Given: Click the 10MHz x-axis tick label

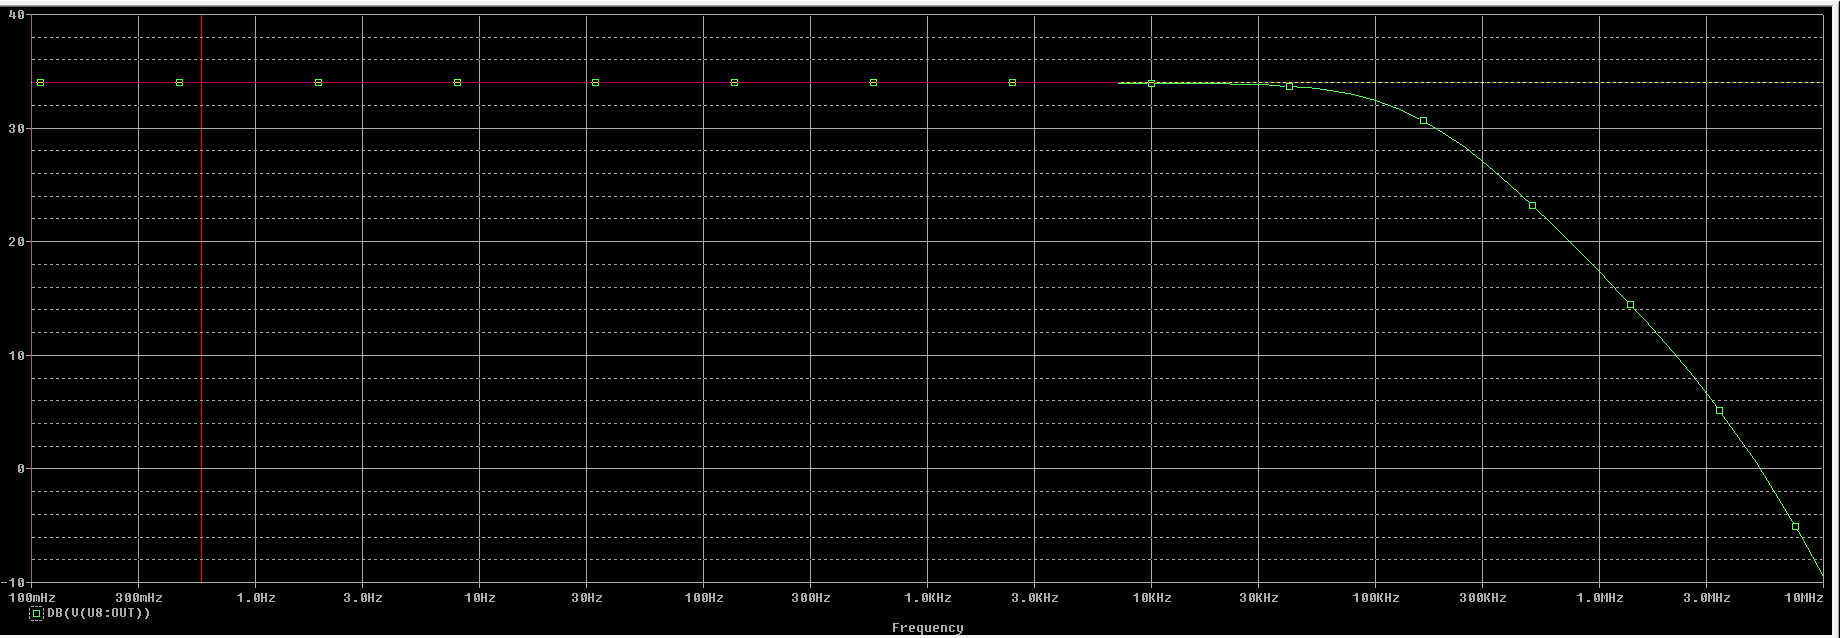Looking at the screenshot, I should pos(1804,598).
